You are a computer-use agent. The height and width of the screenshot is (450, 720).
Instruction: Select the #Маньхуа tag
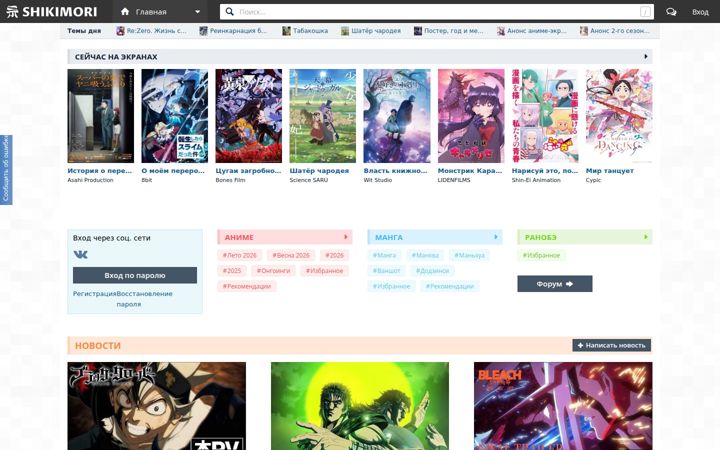point(469,255)
